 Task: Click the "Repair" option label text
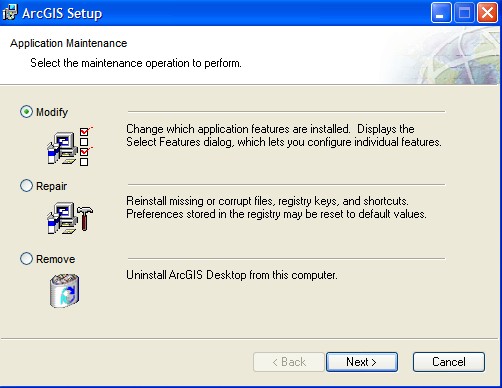click(51, 186)
